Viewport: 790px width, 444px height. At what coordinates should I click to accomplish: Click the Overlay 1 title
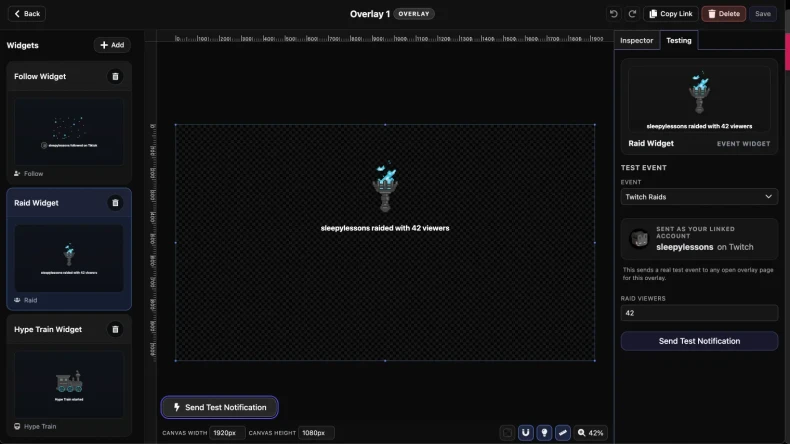tap(370, 14)
